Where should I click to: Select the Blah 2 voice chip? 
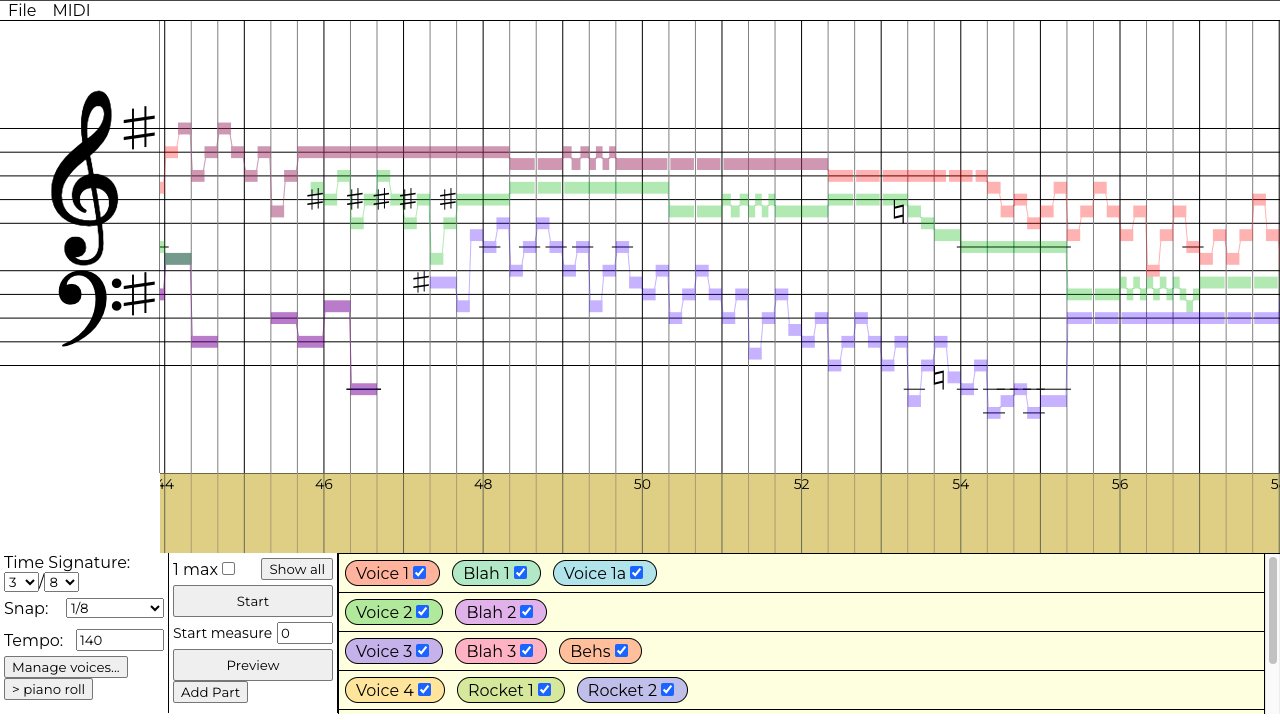[x=490, y=612]
